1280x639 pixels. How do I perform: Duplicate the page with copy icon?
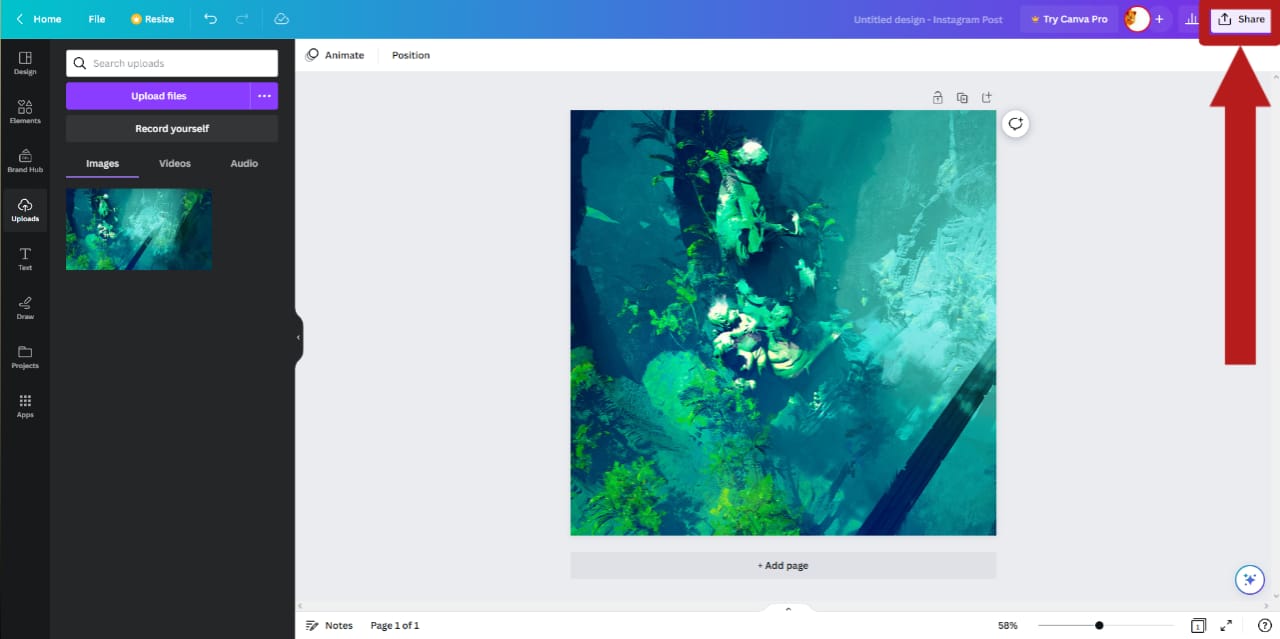(962, 98)
